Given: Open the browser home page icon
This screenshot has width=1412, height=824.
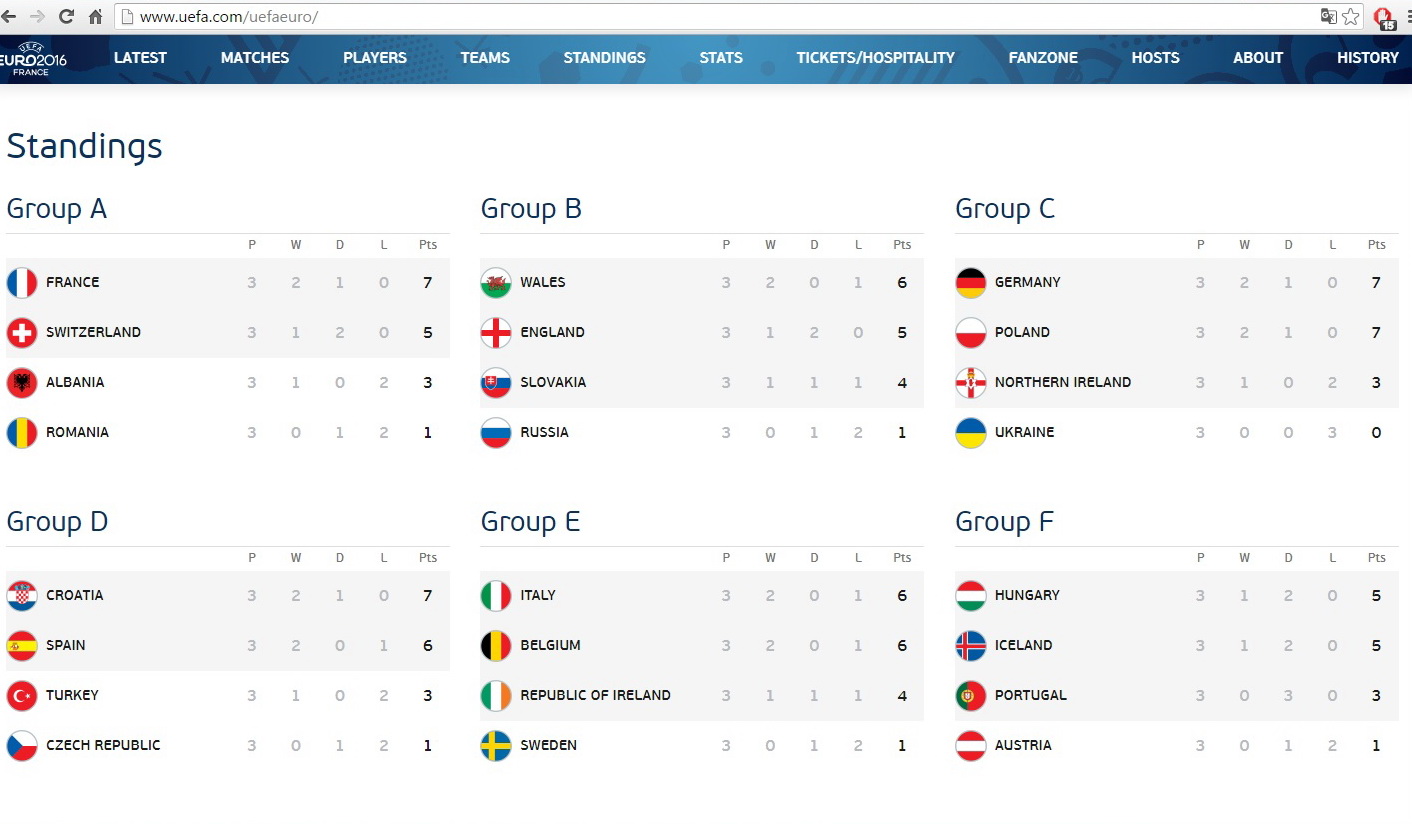Looking at the screenshot, I should pyautogui.click(x=96, y=16).
